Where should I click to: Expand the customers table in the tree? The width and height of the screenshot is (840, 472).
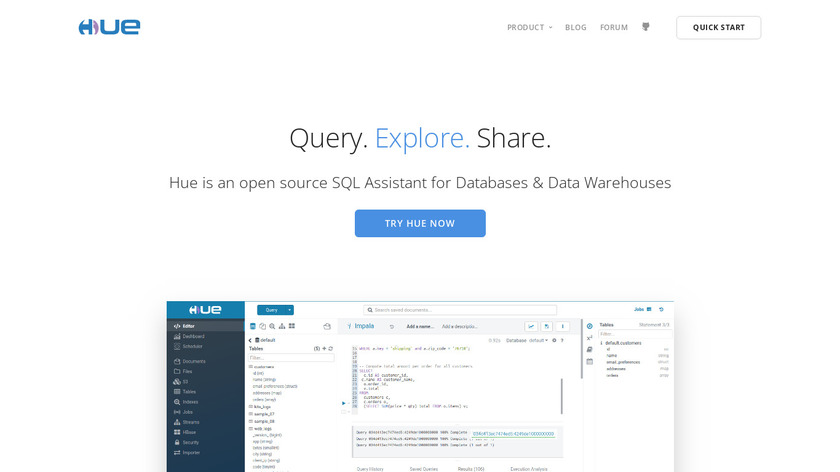tap(261, 366)
